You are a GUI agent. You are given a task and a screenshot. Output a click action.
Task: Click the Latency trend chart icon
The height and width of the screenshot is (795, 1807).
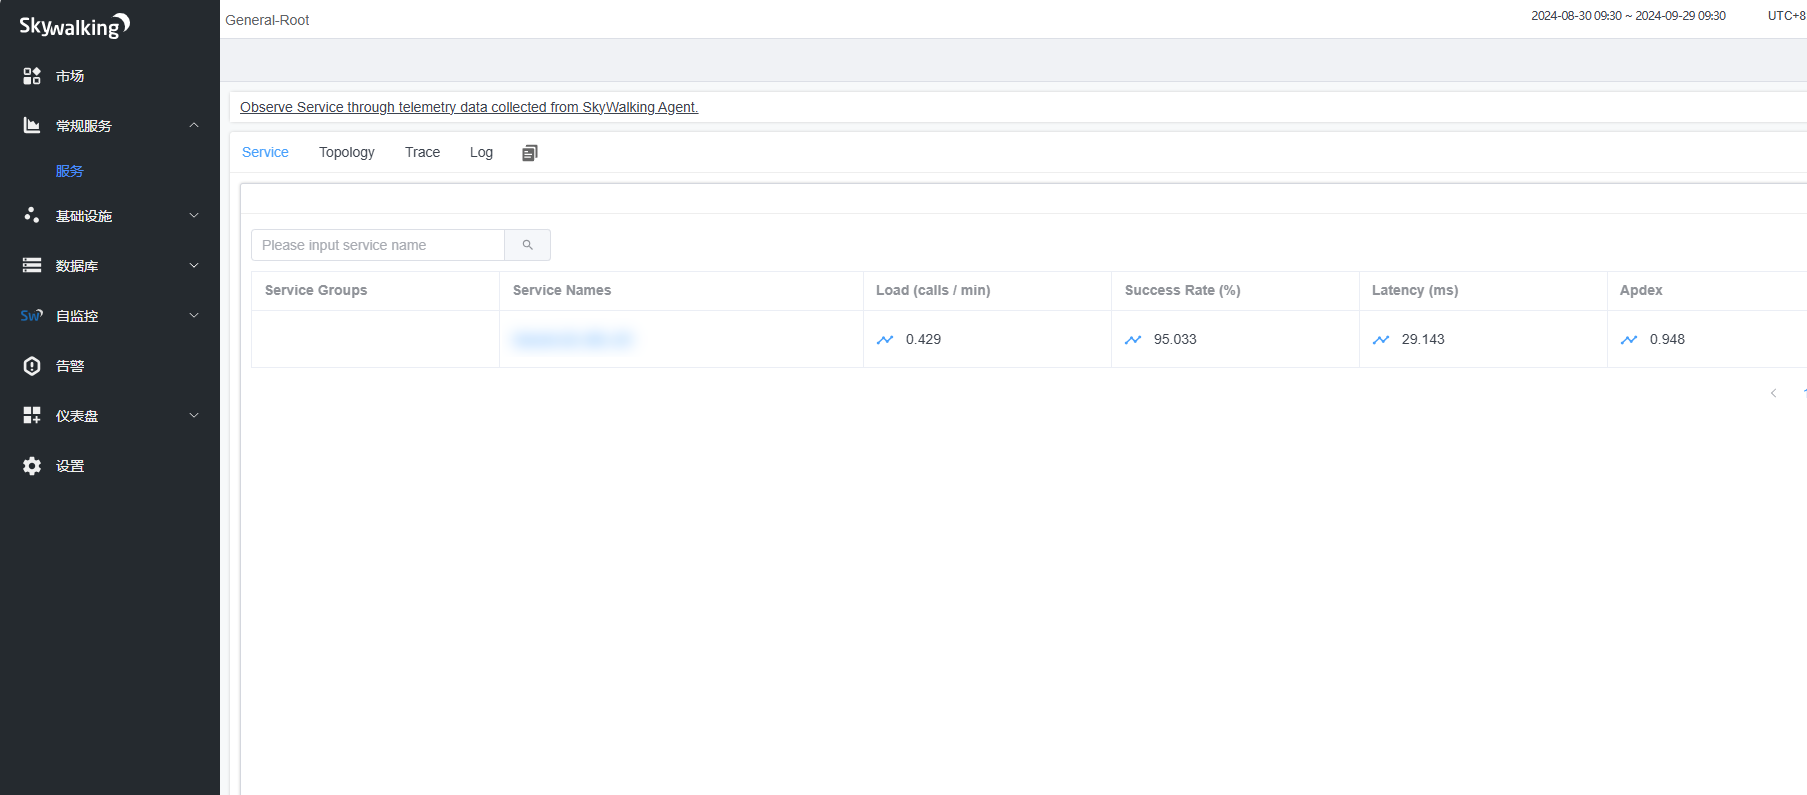click(1381, 340)
